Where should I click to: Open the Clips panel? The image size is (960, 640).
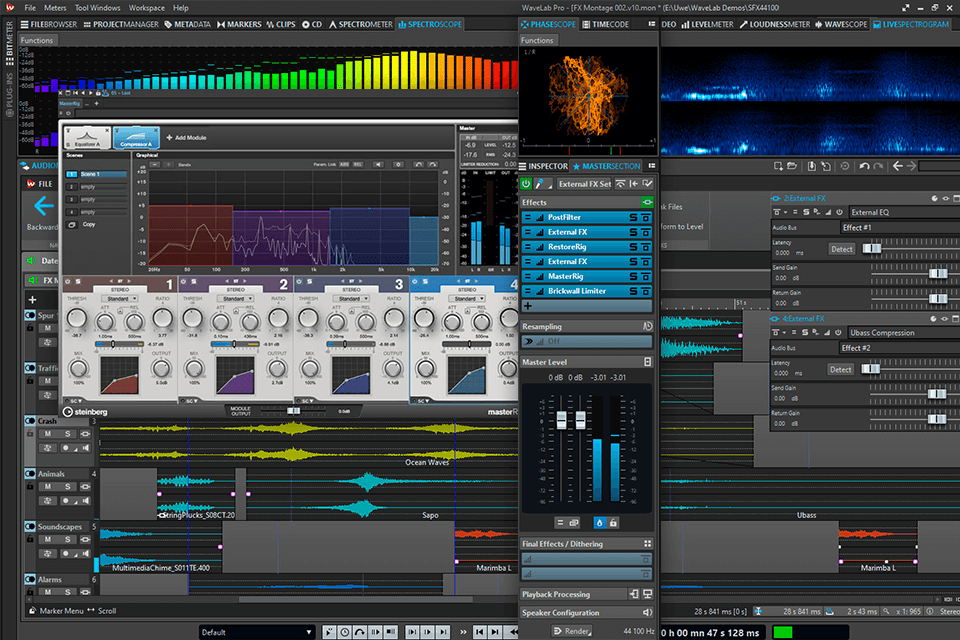pyautogui.click(x=283, y=24)
